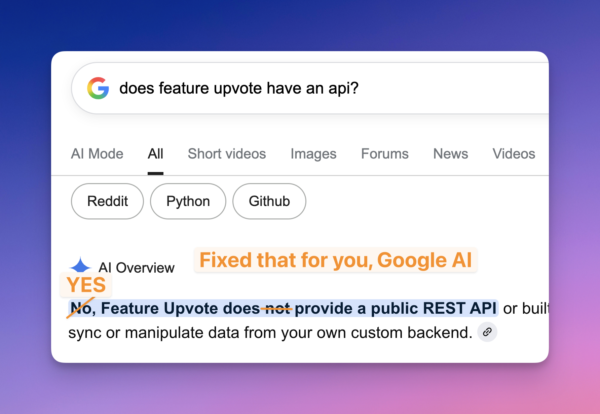Apply the Python filter chip
600x414 pixels.
[x=188, y=201]
